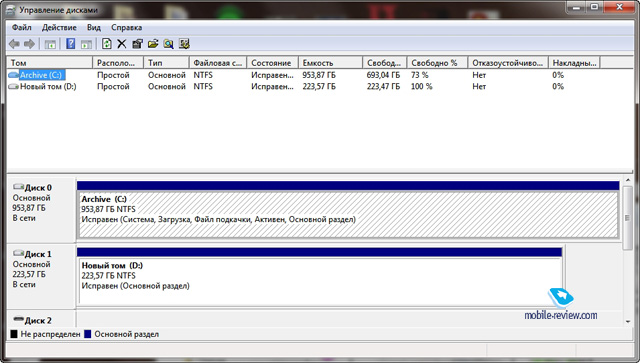
Task: Click the Open folder toolbar icon
Action: tap(153, 44)
